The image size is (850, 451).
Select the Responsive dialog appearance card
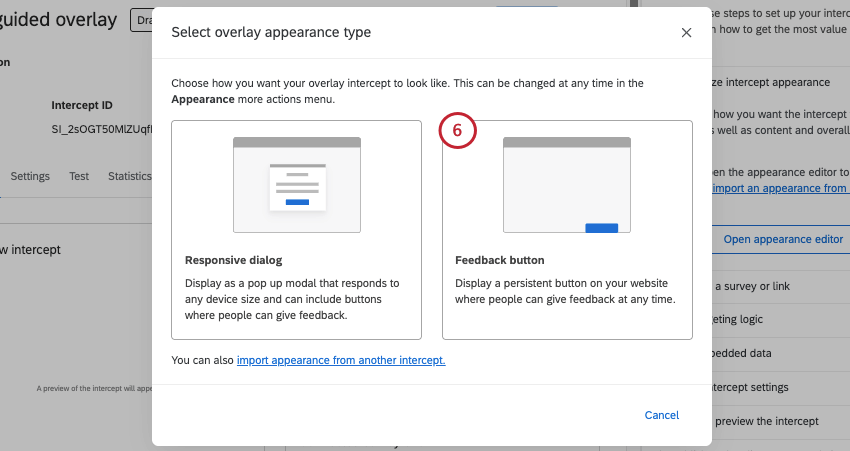tap(296, 230)
